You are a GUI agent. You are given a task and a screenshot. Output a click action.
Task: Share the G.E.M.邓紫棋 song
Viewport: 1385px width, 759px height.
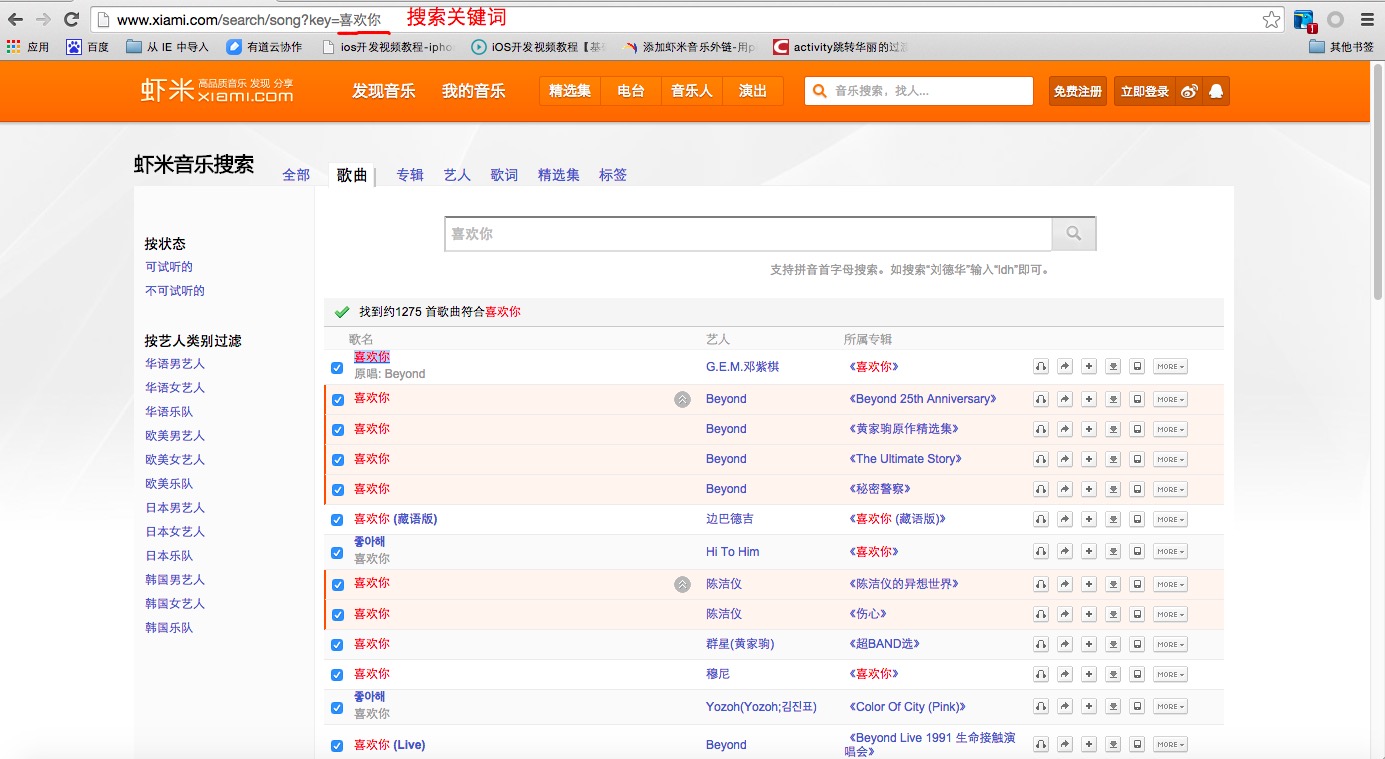pyautogui.click(x=1065, y=367)
